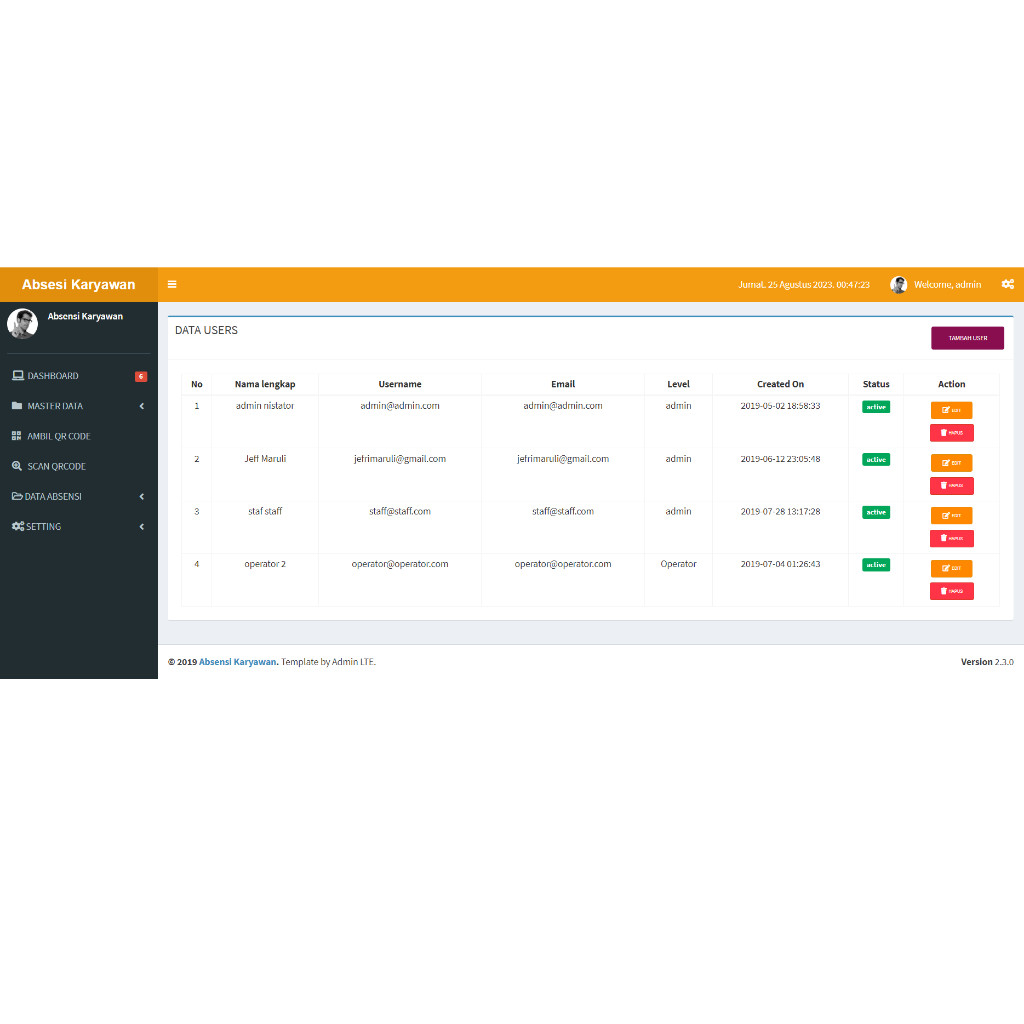This screenshot has width=1024, height=1024.
Task: Expand the Setting submenu arrow
Action: coord(142,526)
